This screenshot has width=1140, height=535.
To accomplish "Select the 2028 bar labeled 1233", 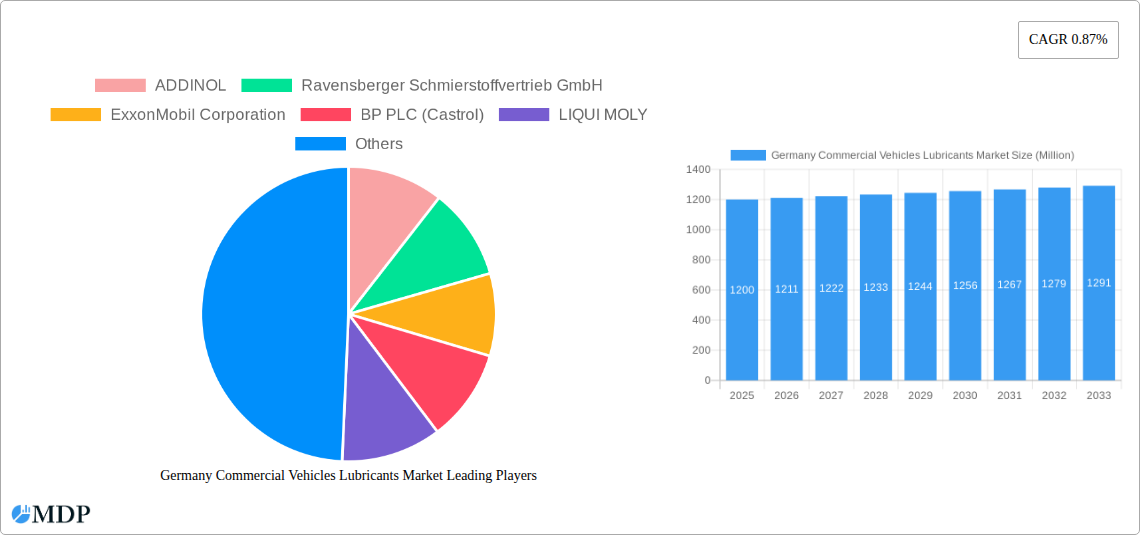I will click(x=876, y=287).
